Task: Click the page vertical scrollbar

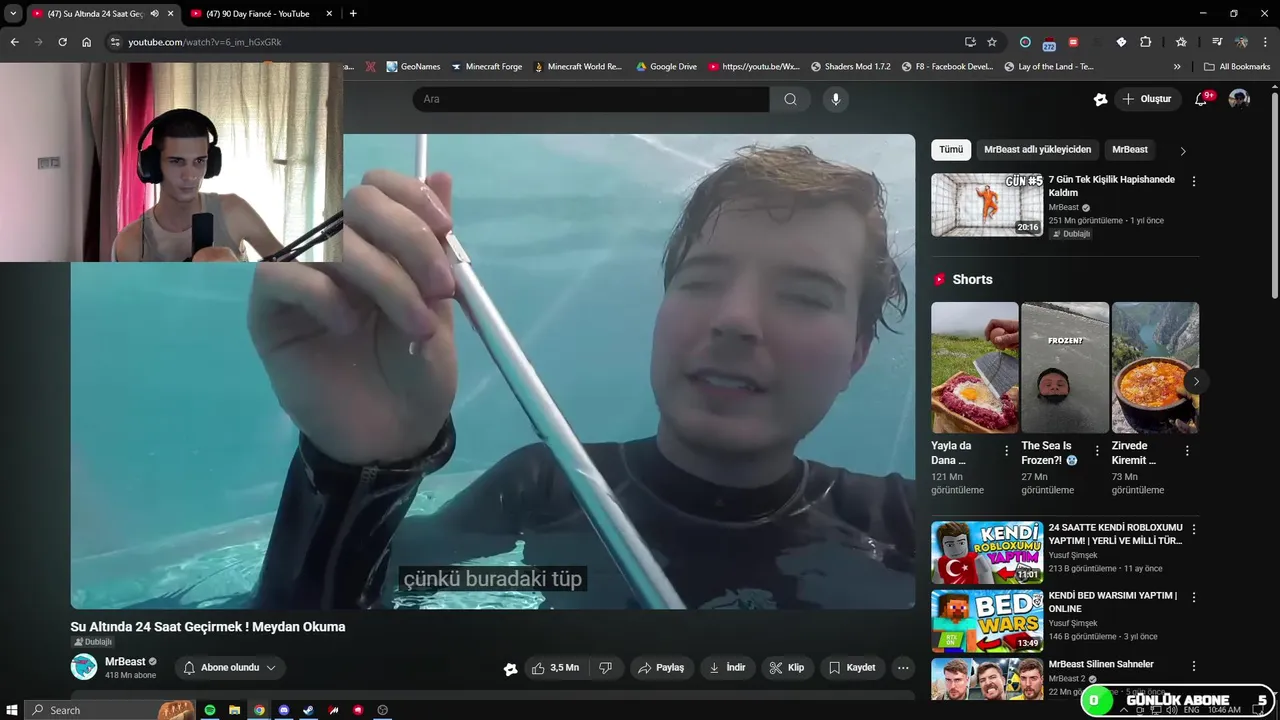Action: 1274,195
